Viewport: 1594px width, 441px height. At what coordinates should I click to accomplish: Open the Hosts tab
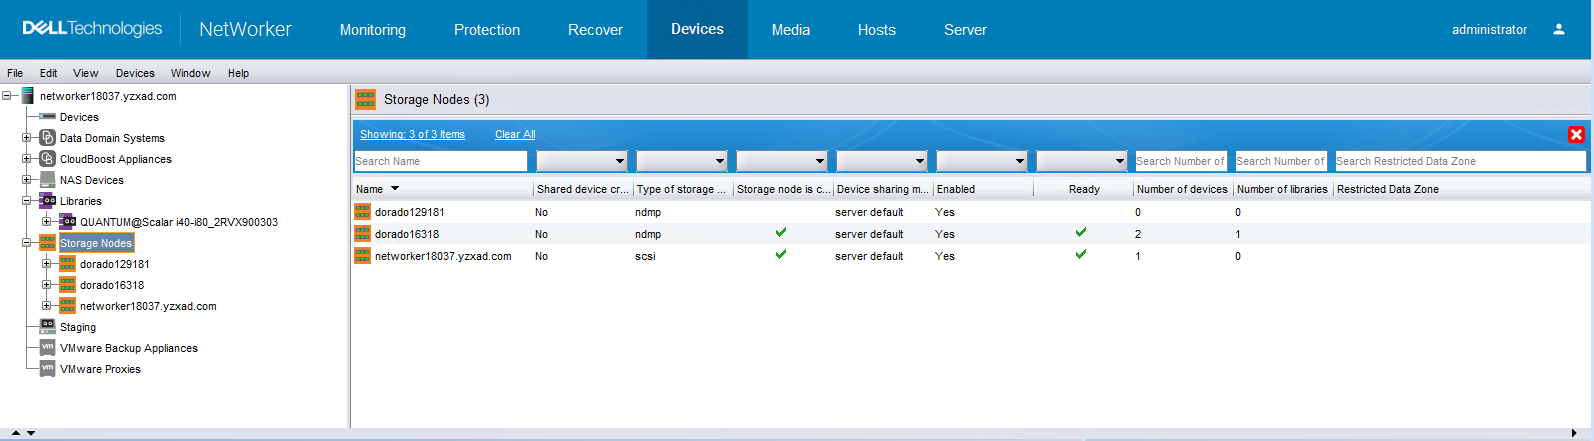[x=877, y=30]
